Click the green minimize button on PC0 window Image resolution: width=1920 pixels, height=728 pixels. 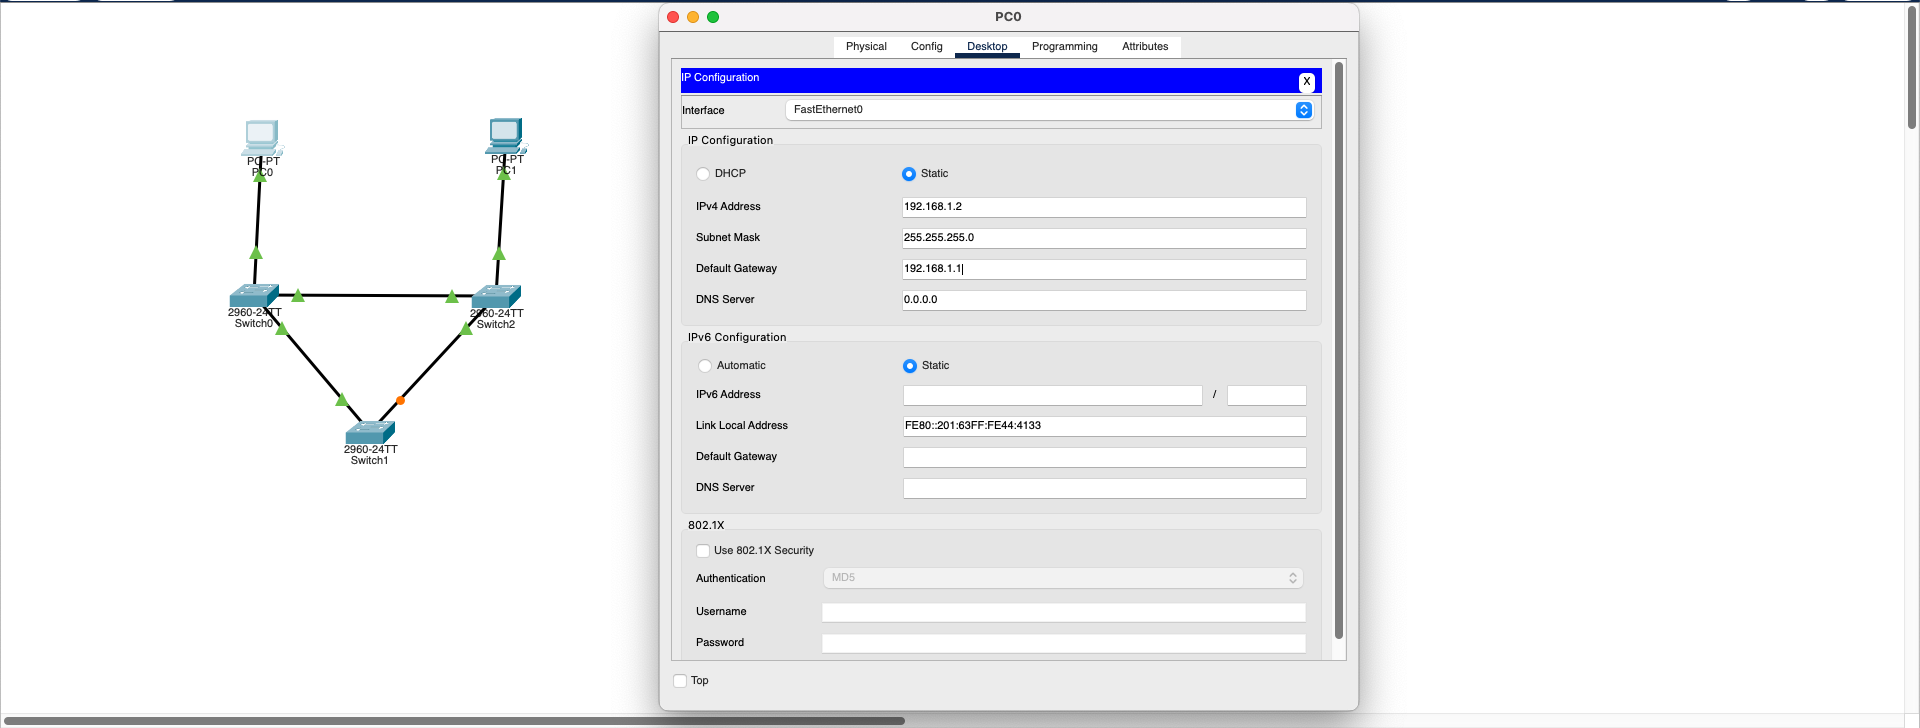tap(713, 17)
